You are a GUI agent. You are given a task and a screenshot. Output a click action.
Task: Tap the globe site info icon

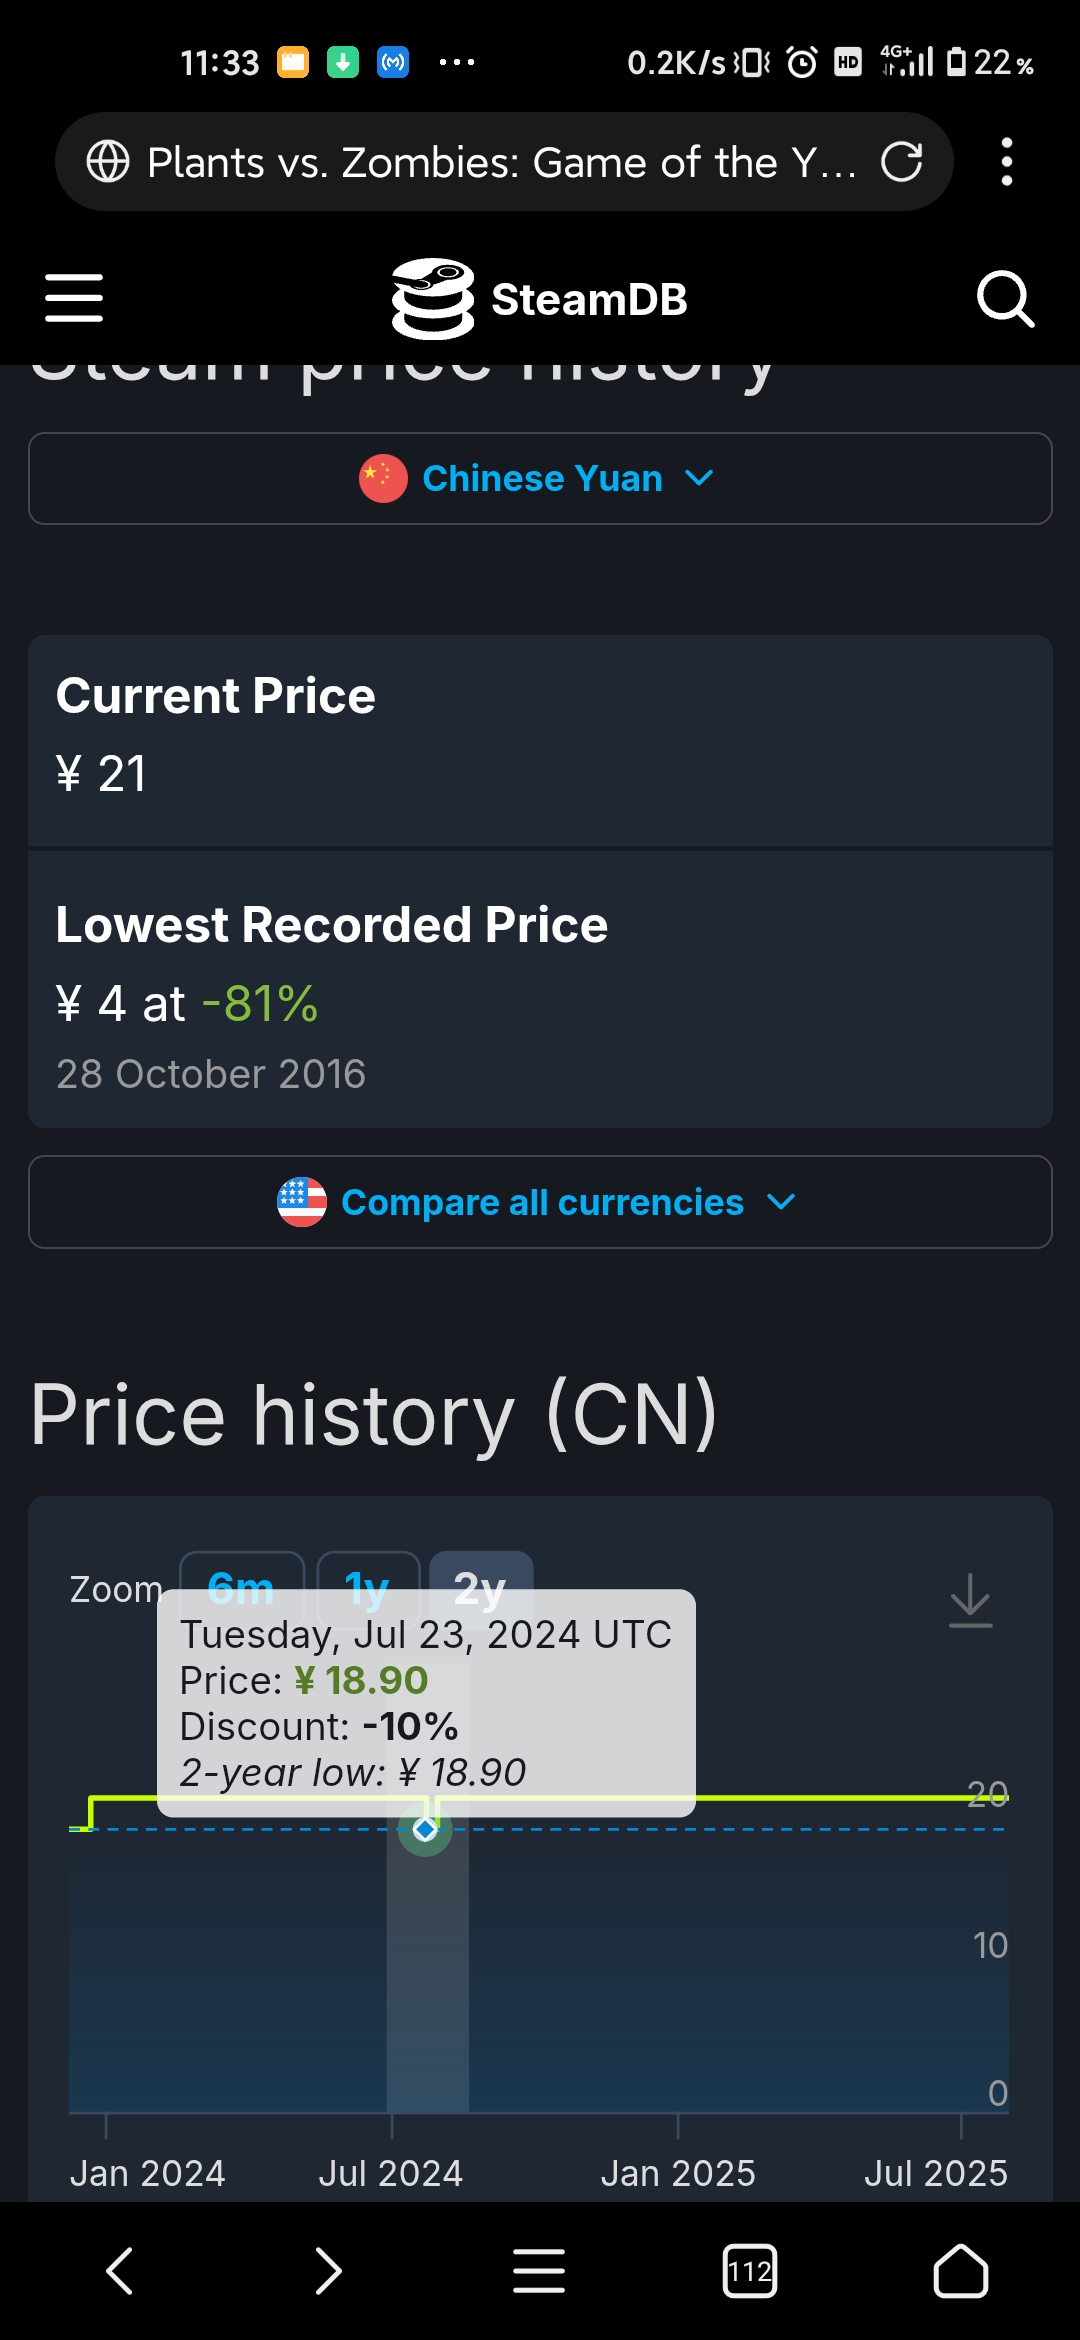(x=108, y=162)
